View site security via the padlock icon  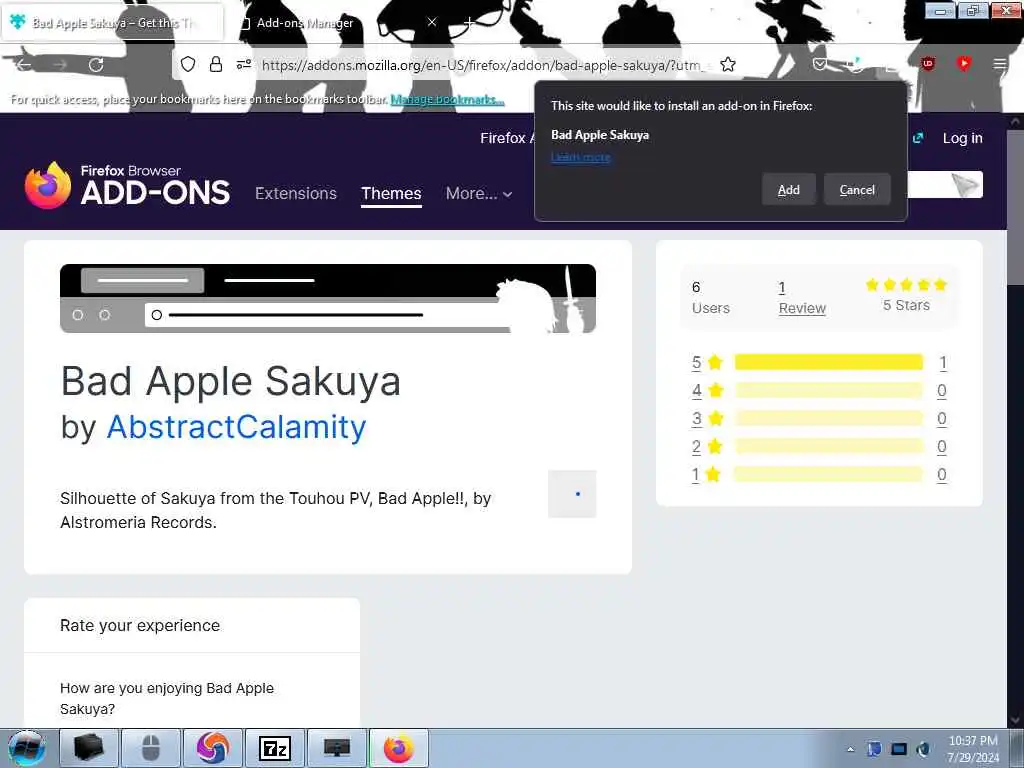pyautogui.click(x=216, y=64)
